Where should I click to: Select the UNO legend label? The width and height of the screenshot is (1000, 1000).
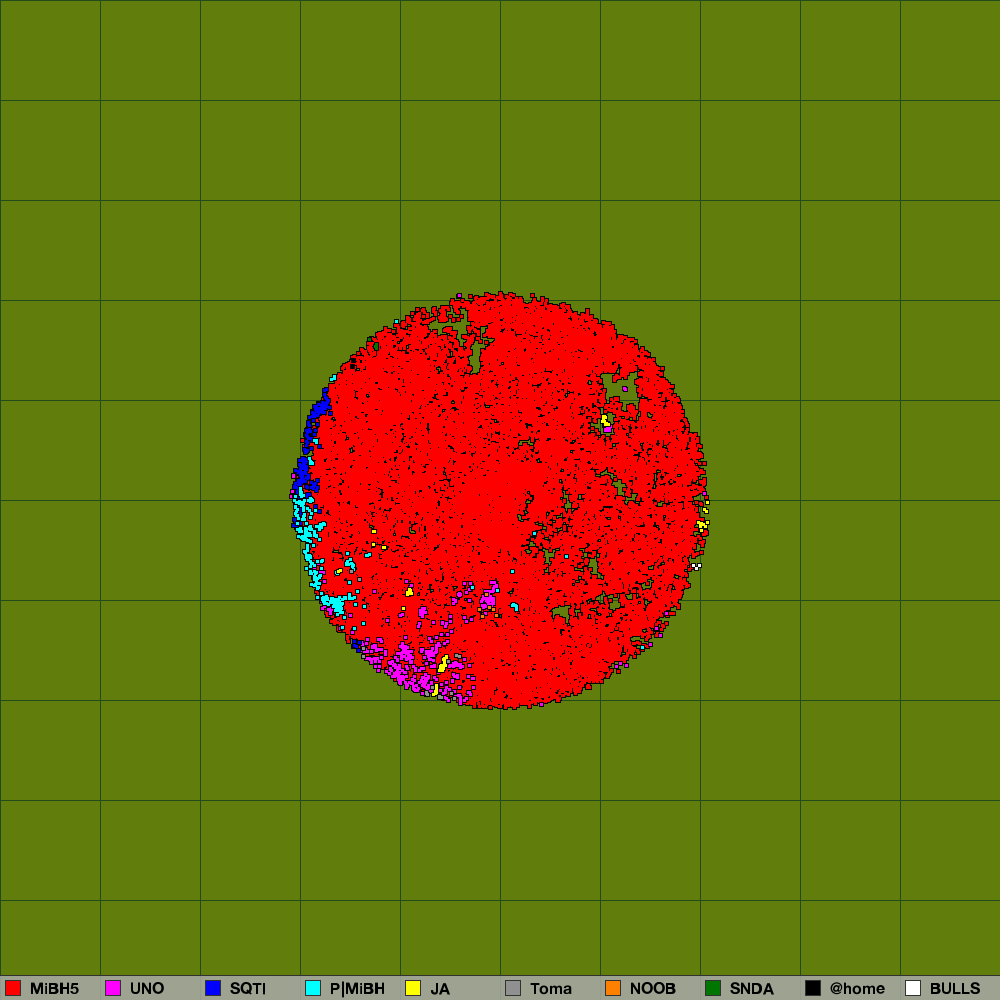147,989
